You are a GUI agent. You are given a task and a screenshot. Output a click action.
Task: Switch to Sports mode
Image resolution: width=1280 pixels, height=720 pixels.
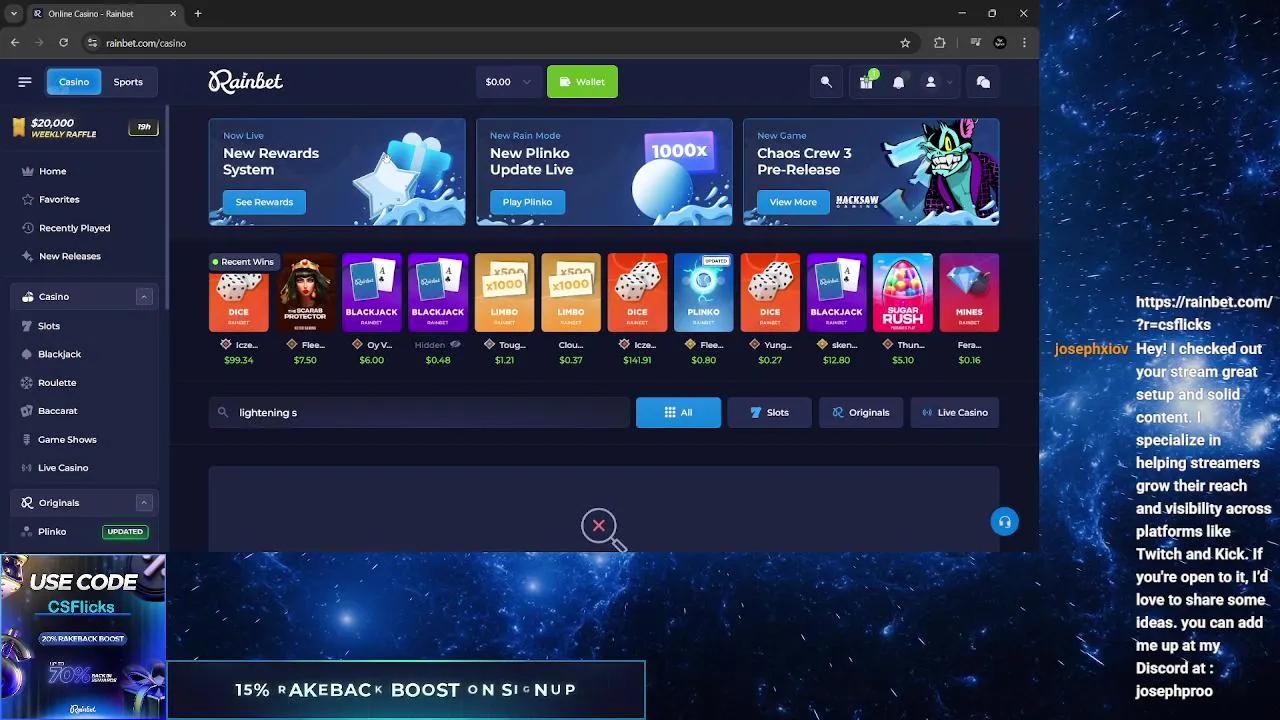tap(128, 82)
